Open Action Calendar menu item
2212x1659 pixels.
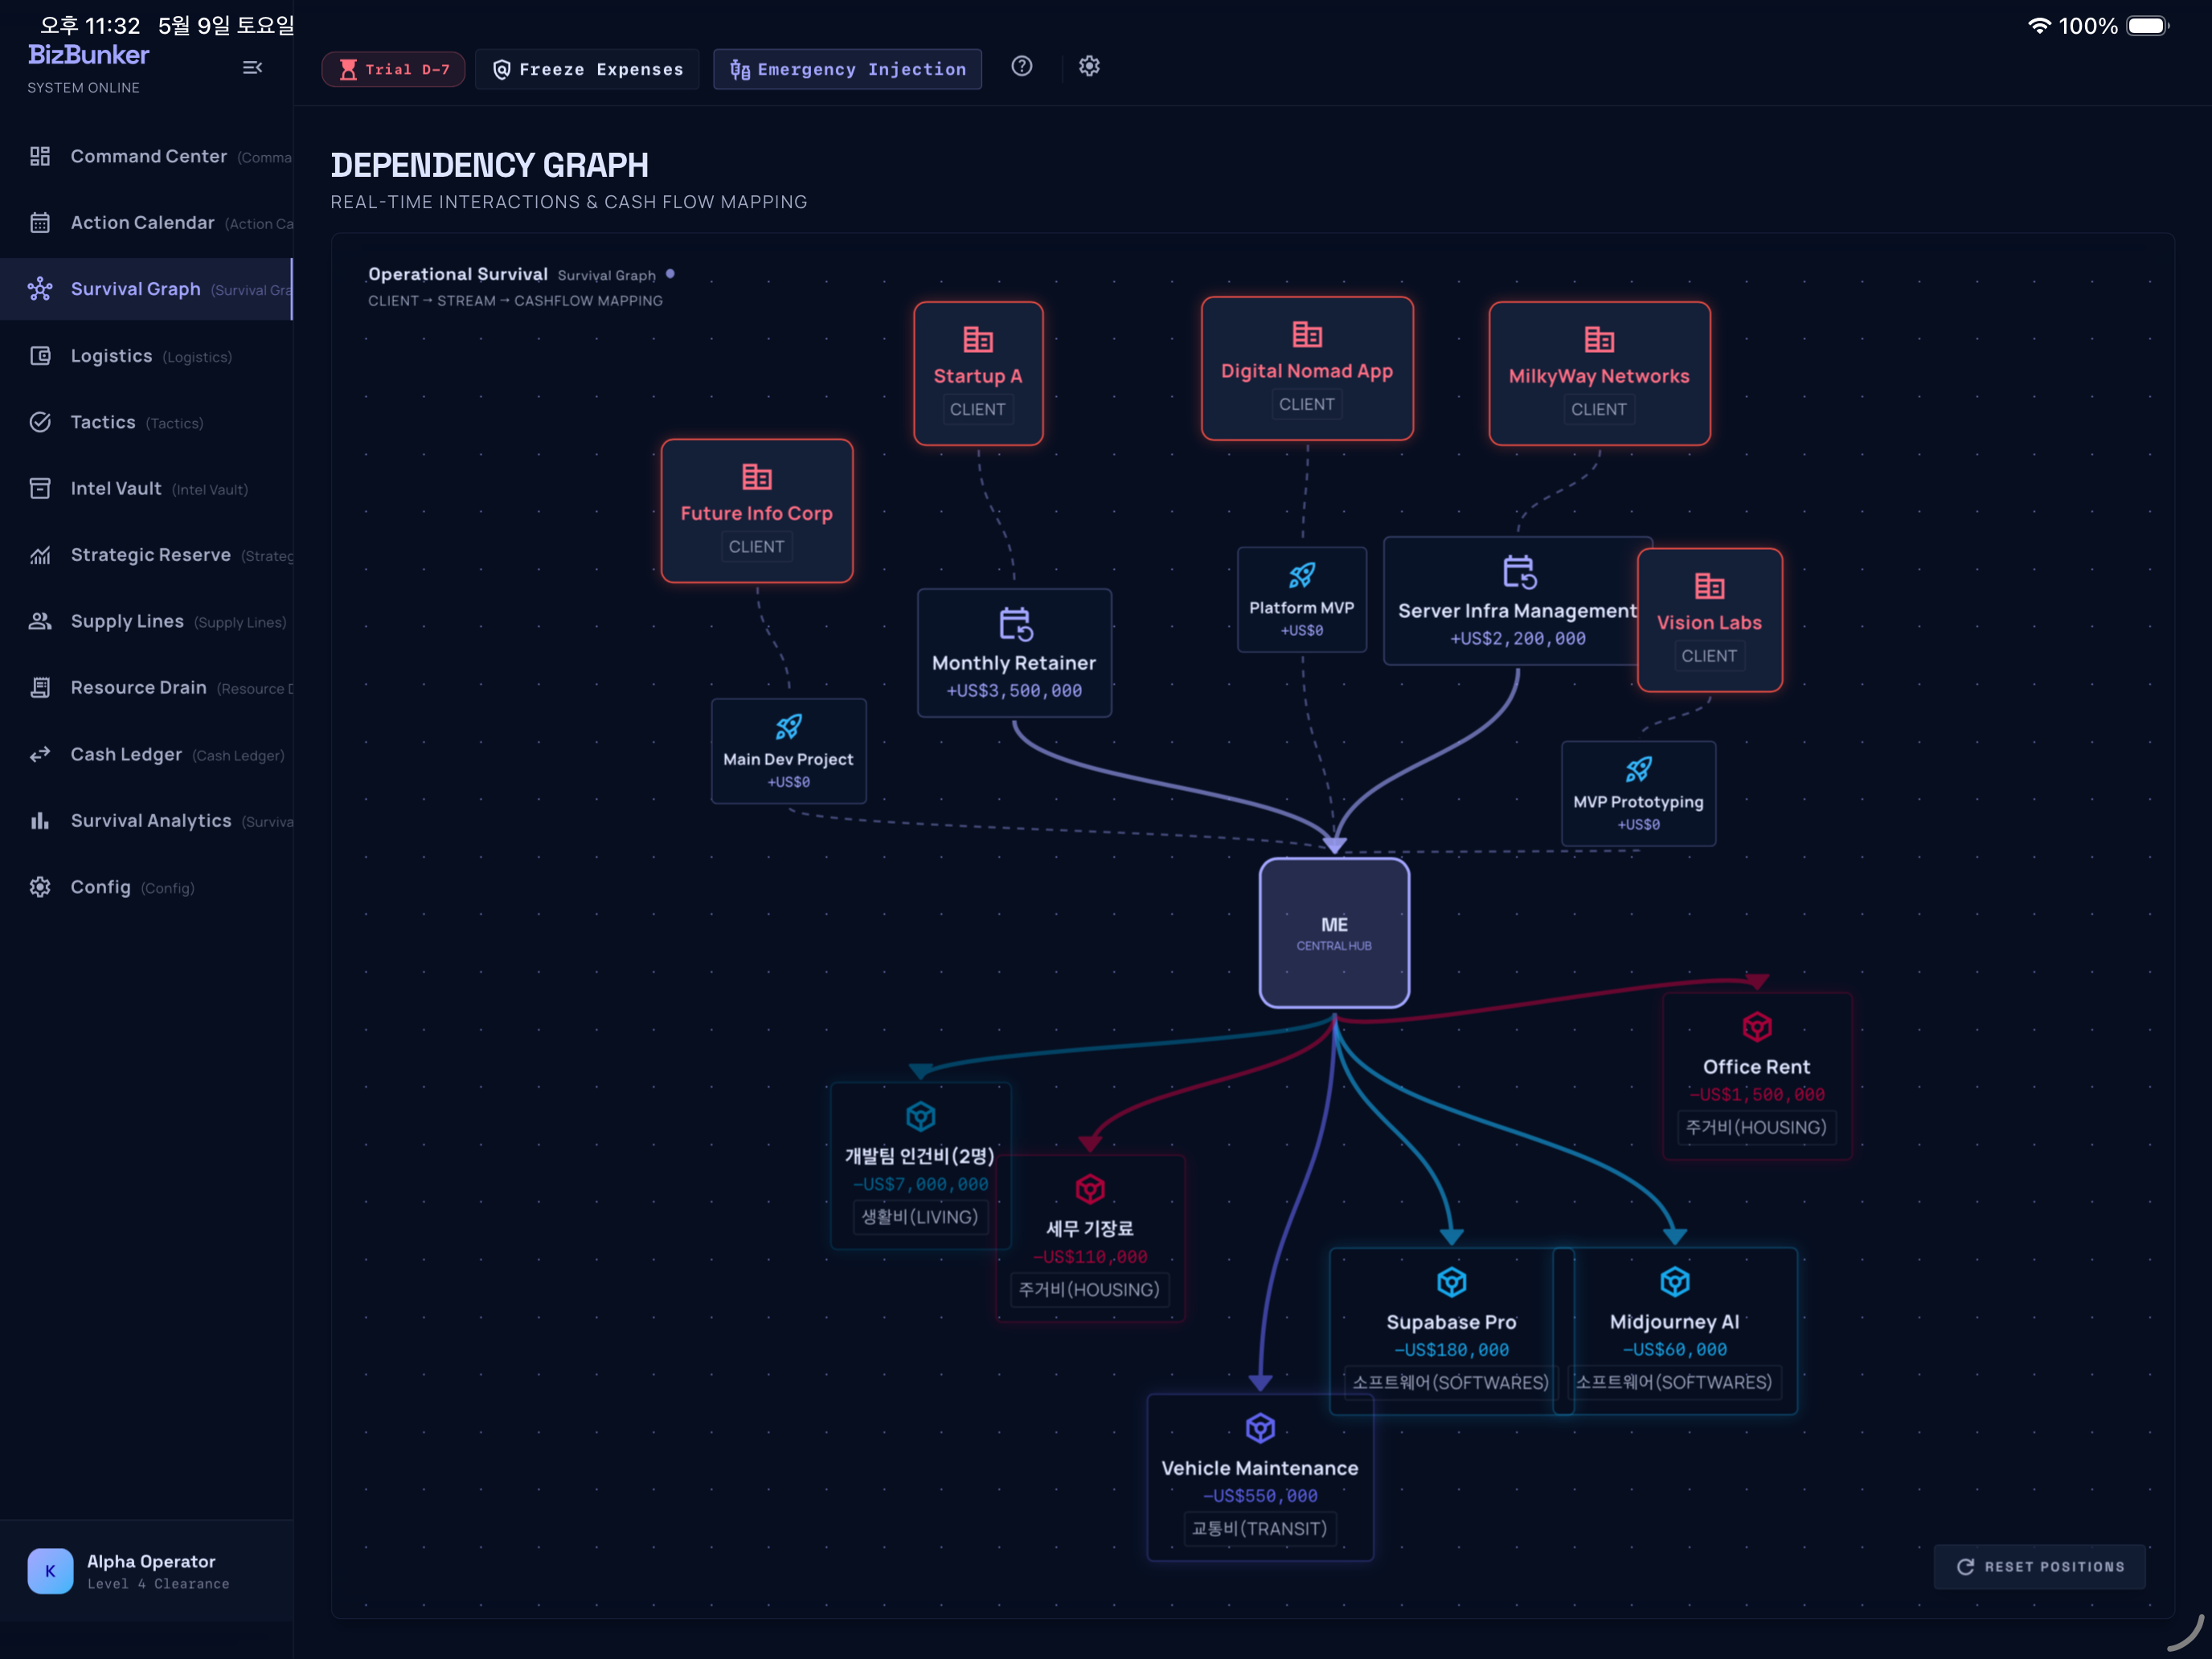147,222
